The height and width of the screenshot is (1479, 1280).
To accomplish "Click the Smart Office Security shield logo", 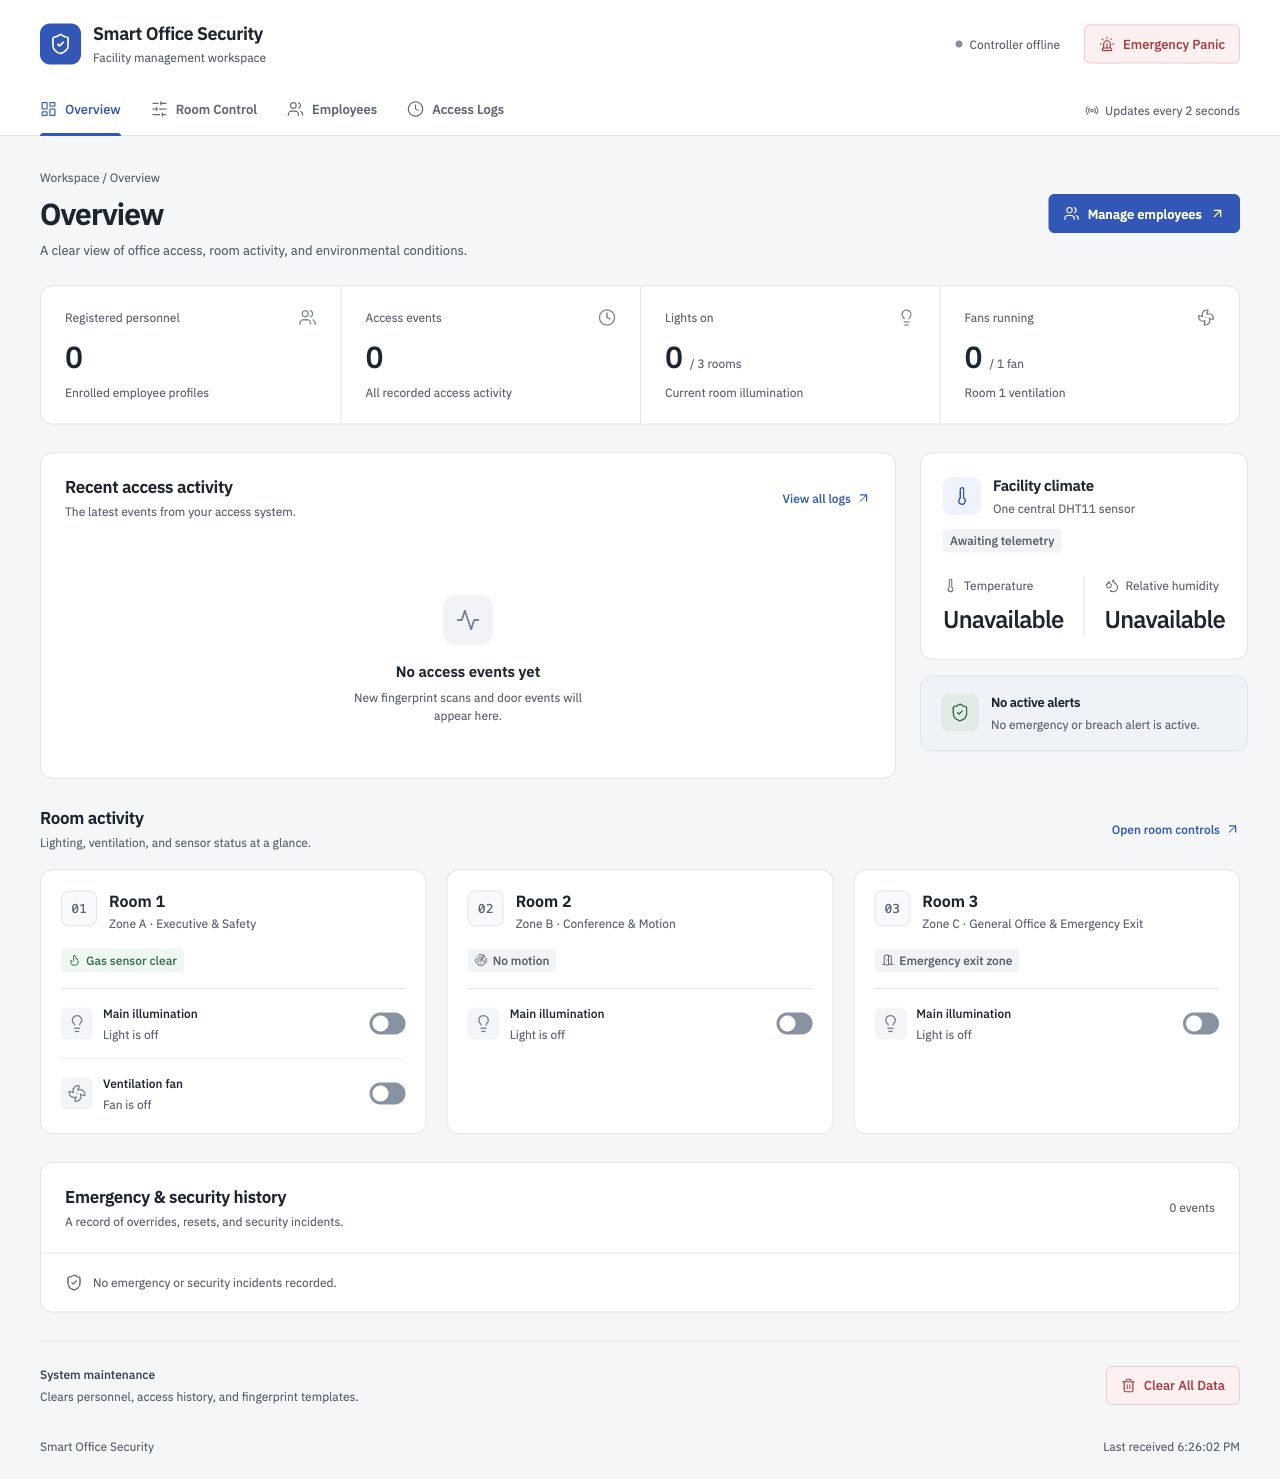I will coord(60,44).
